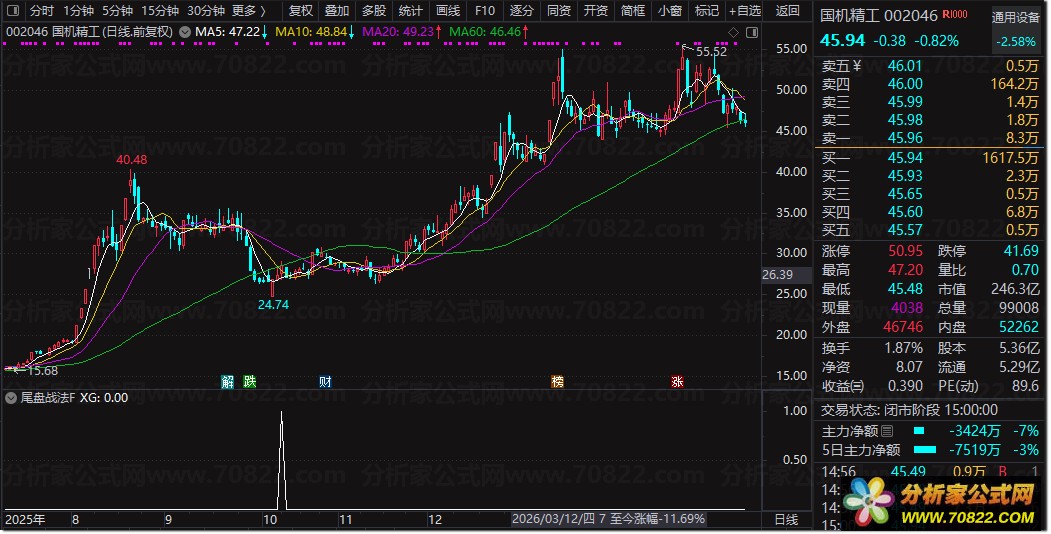Screen dimensions: 1051x534
Task: Click the diamond icon above chart
Action: pyautogui.click(x=733, y=33)
